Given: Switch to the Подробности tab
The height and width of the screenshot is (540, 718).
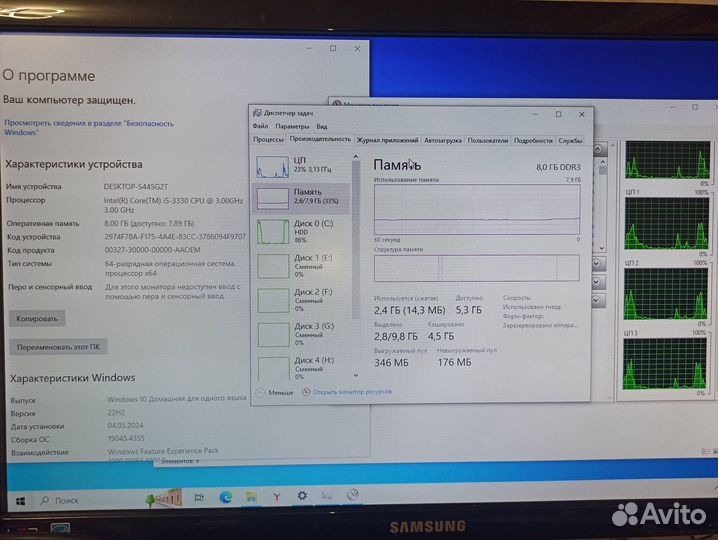Looking at the screenshot, I should 533,141.
